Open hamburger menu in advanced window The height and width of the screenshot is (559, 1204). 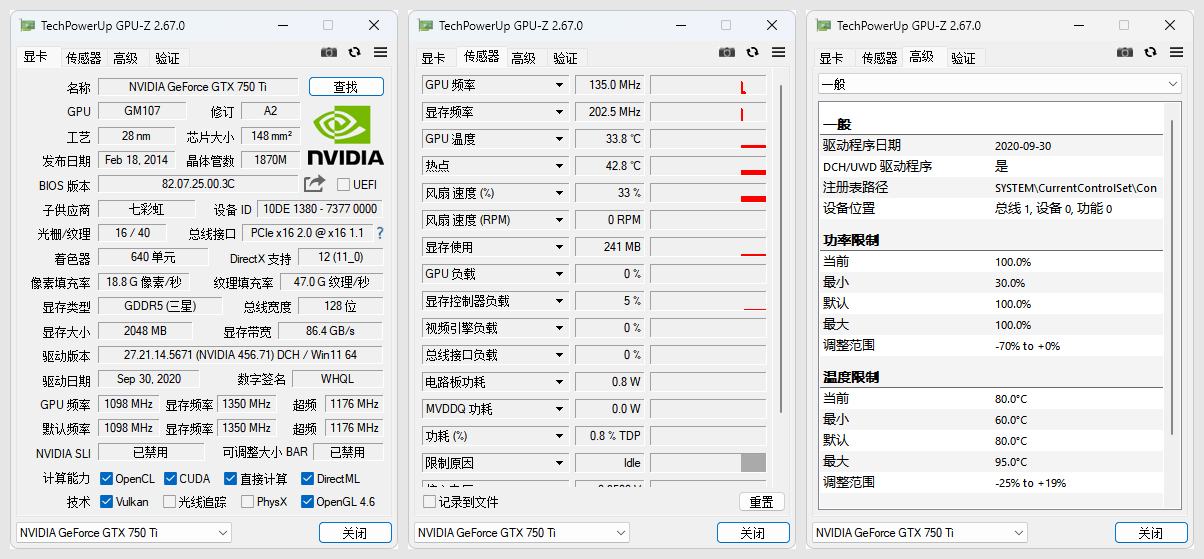[x=1177, y=52]
